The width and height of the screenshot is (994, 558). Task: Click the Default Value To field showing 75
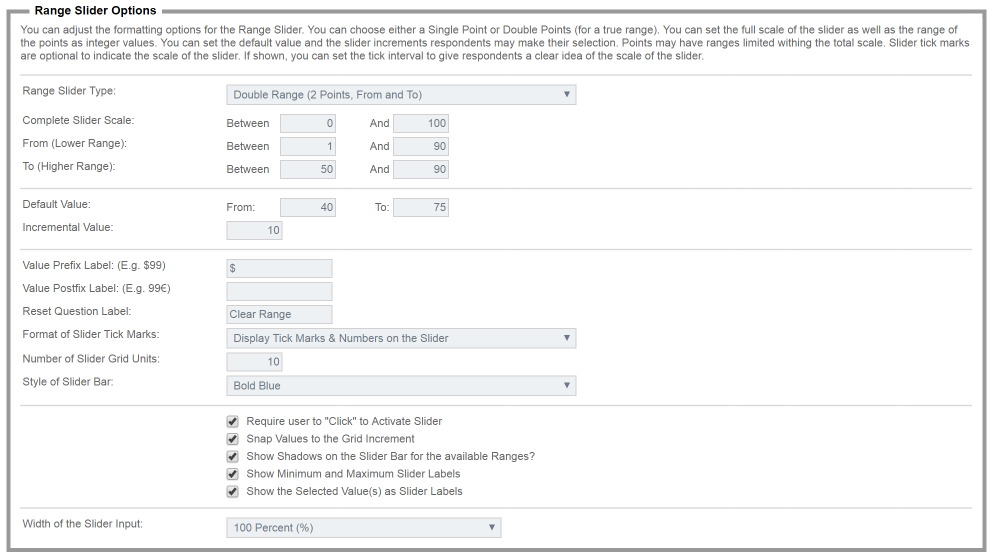[x=420, y=208]
